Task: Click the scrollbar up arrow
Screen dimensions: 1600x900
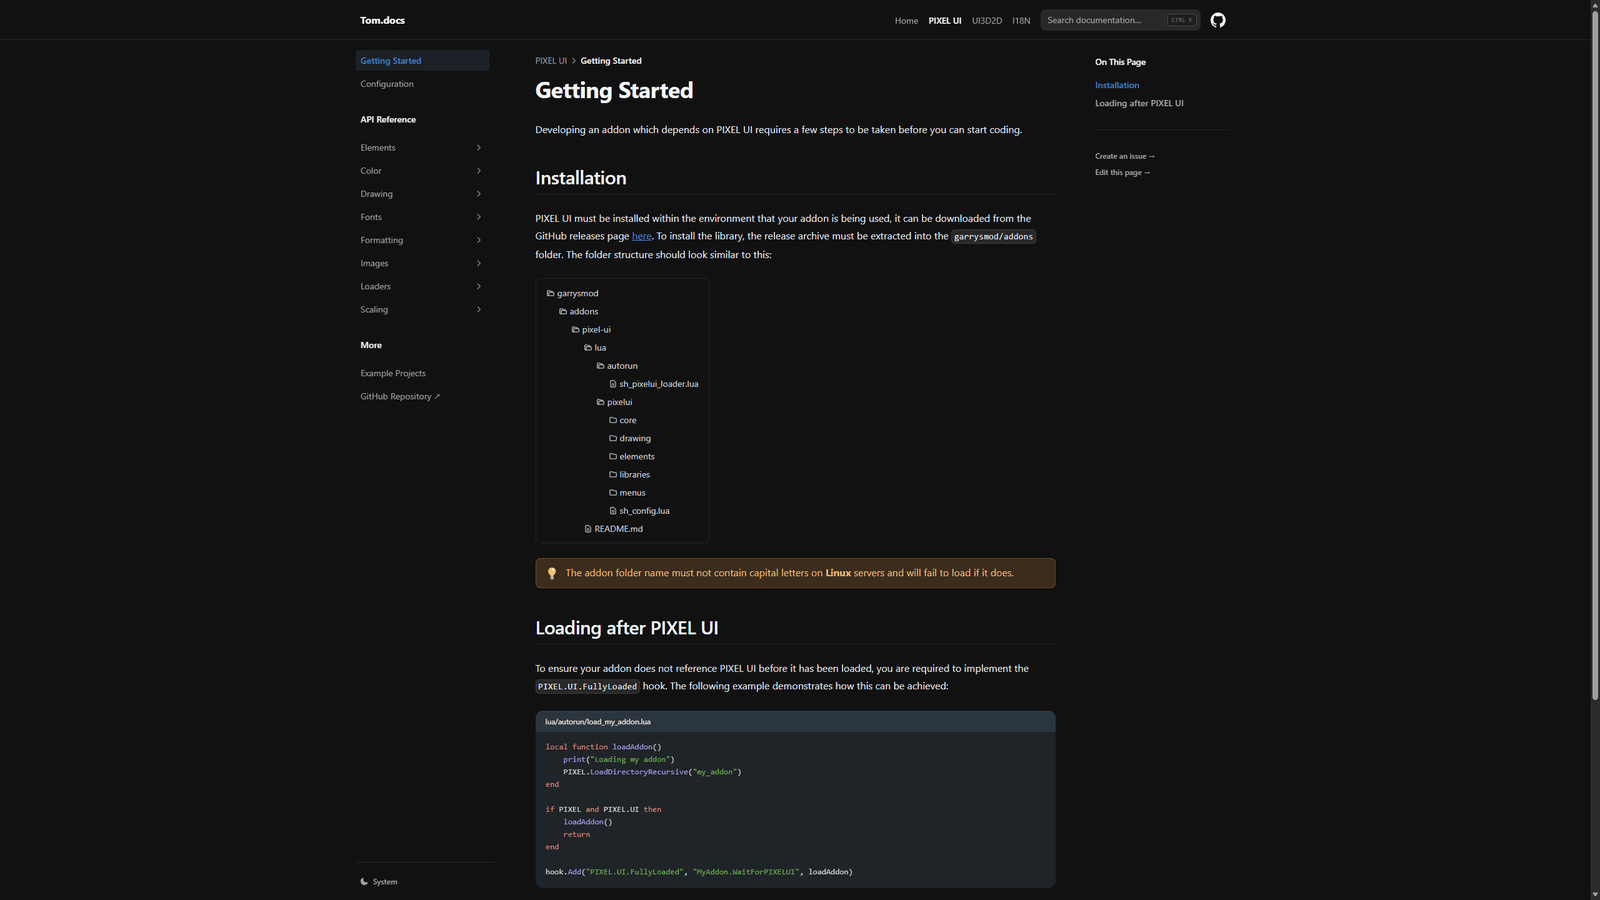Action: pos(1595,5)
